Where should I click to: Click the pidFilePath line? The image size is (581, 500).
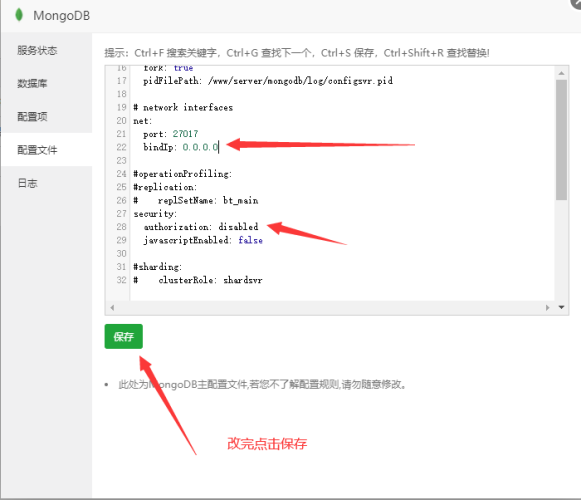tap(268, 81)
